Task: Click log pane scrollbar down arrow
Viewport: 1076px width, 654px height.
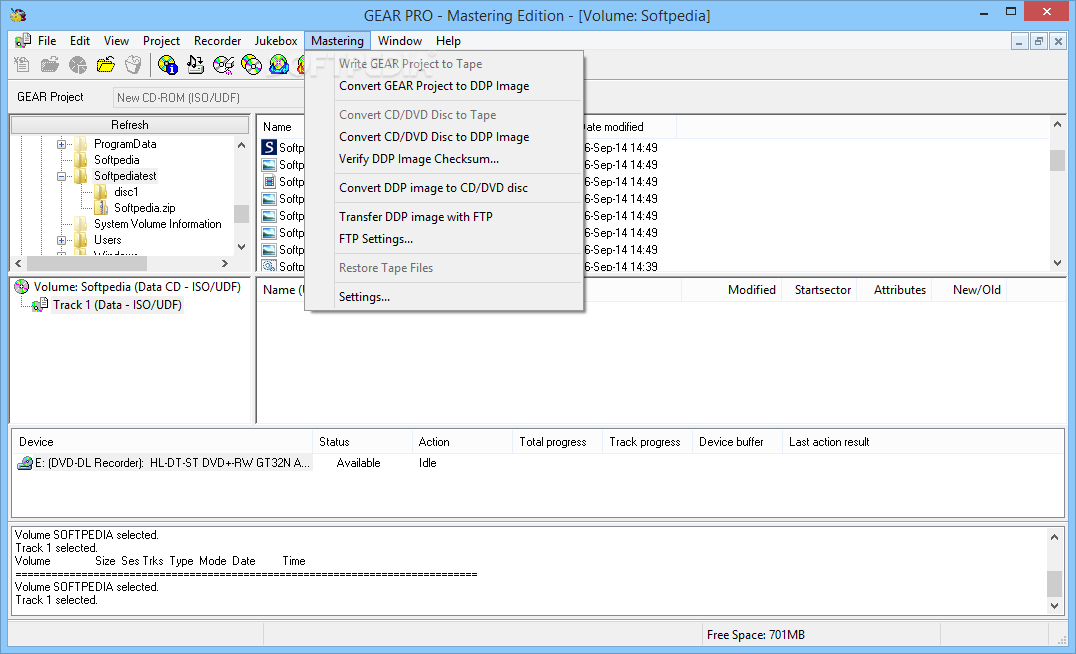Action: click(1055, 606)
